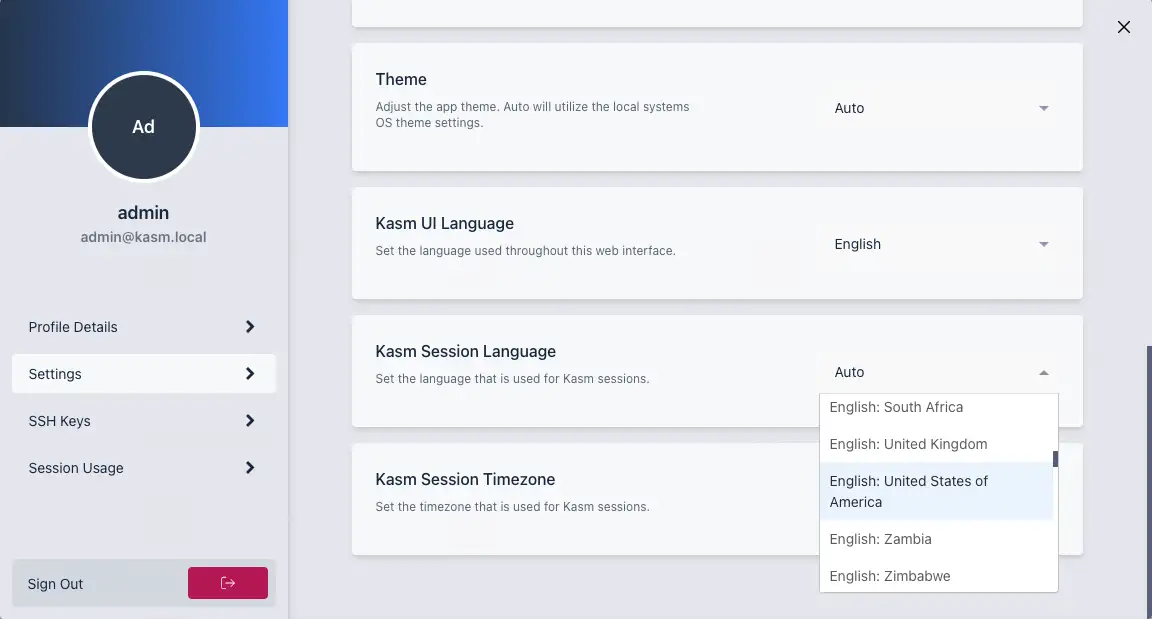The width and height of the screenshot is (1152, 619).
Task: Open the Theme dropdown set to Auto
Action: pyautogui.click(x=940, y=108)
